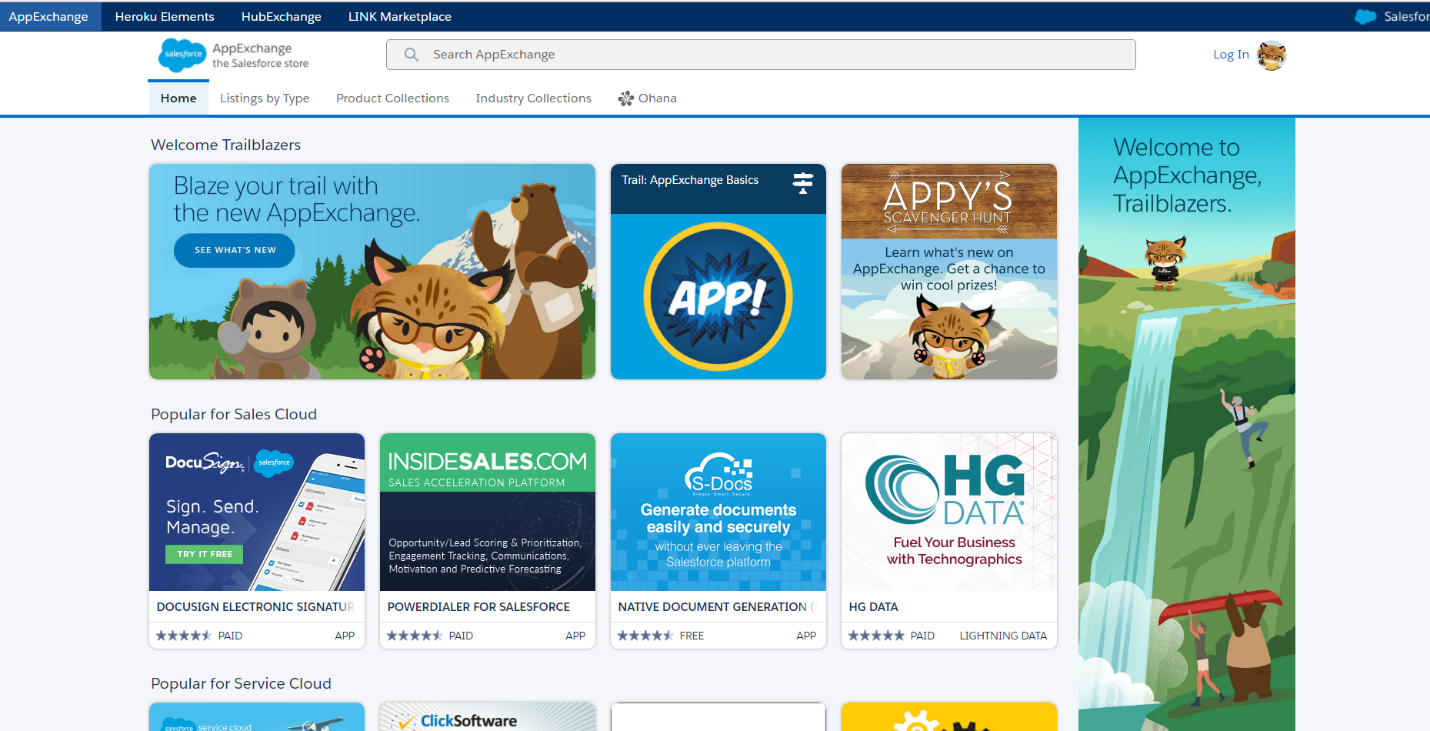Viewport: 1430px width, 731px height.
Task: Click the APP label on the PowerDialer card
Action: (x=576, y=636)
